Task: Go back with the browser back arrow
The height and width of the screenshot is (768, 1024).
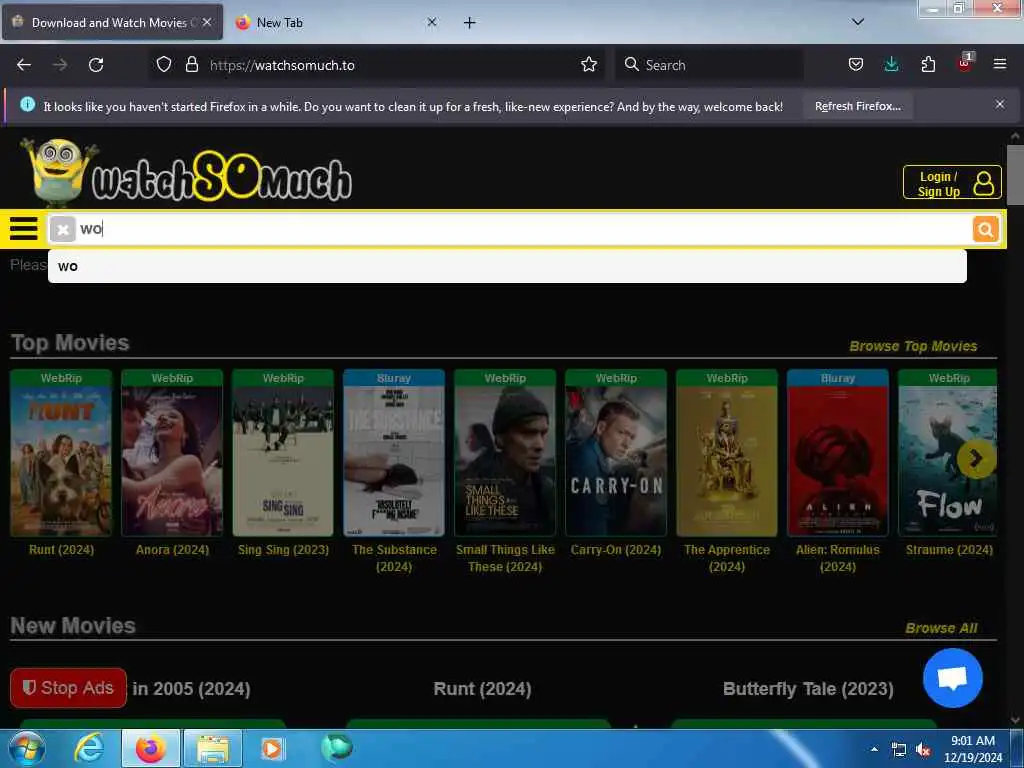Action: [x=24, y=65]
